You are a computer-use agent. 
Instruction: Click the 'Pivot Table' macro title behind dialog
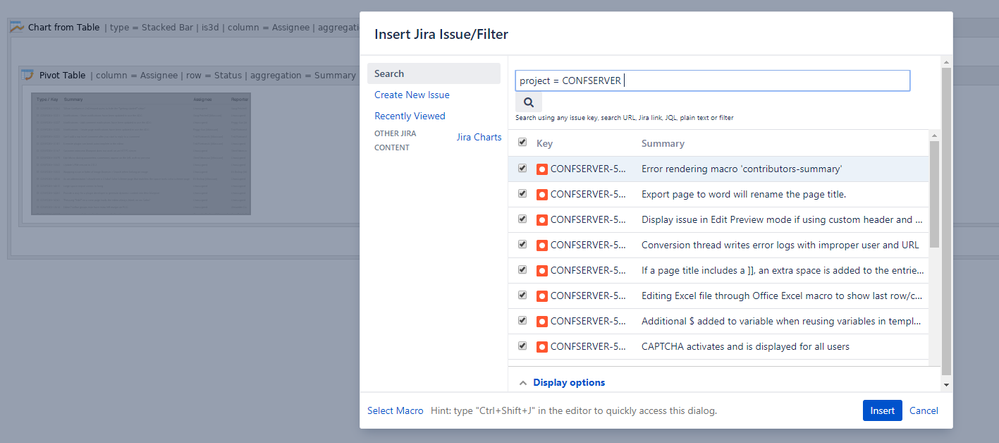[x=62, y=75]
